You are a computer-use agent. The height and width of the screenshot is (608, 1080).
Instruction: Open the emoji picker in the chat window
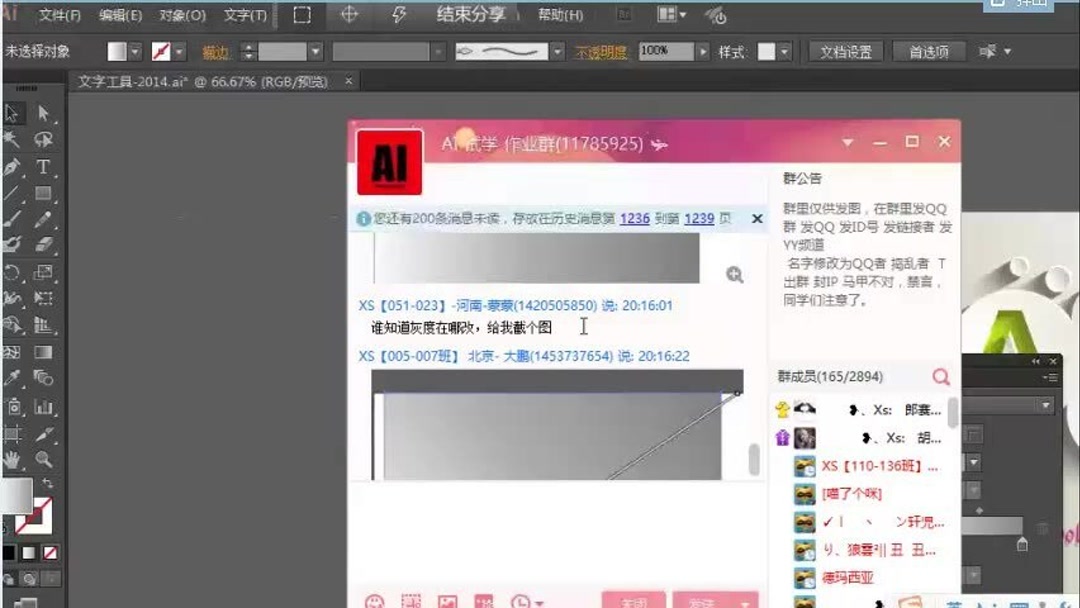click(375, 602)
